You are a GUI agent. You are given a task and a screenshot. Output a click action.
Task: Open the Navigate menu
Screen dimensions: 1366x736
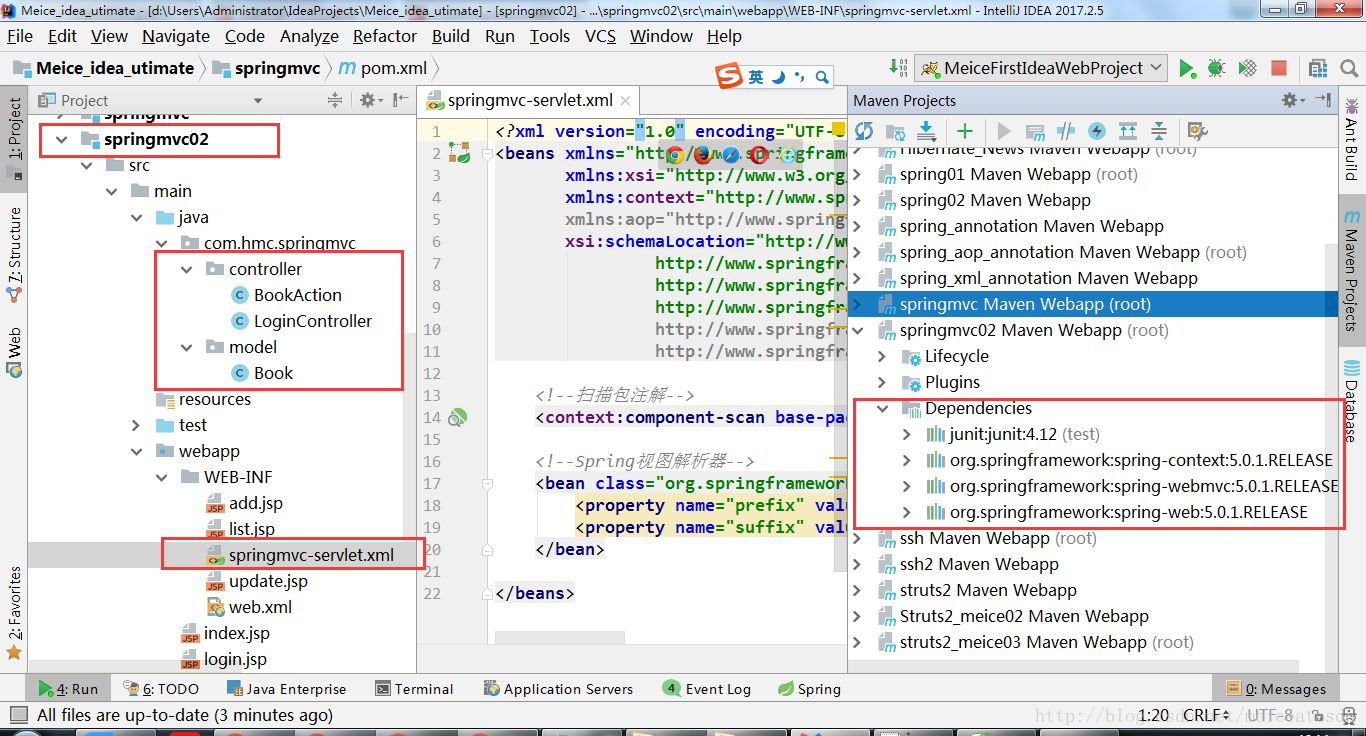pyautogui.click(x=176, y=36)
